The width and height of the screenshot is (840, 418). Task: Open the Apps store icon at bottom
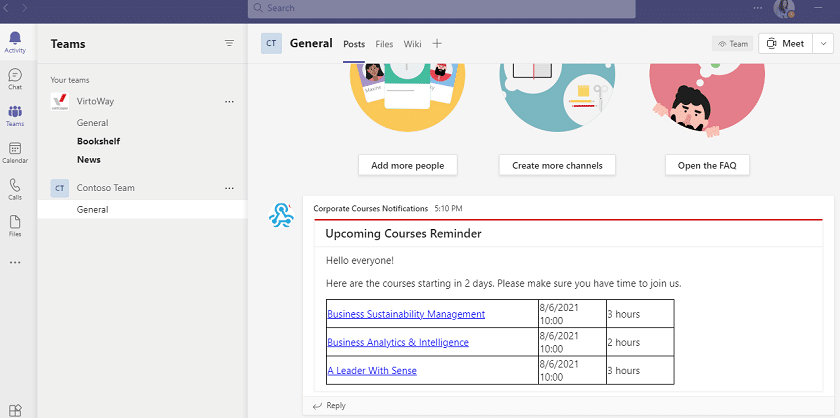16,410
